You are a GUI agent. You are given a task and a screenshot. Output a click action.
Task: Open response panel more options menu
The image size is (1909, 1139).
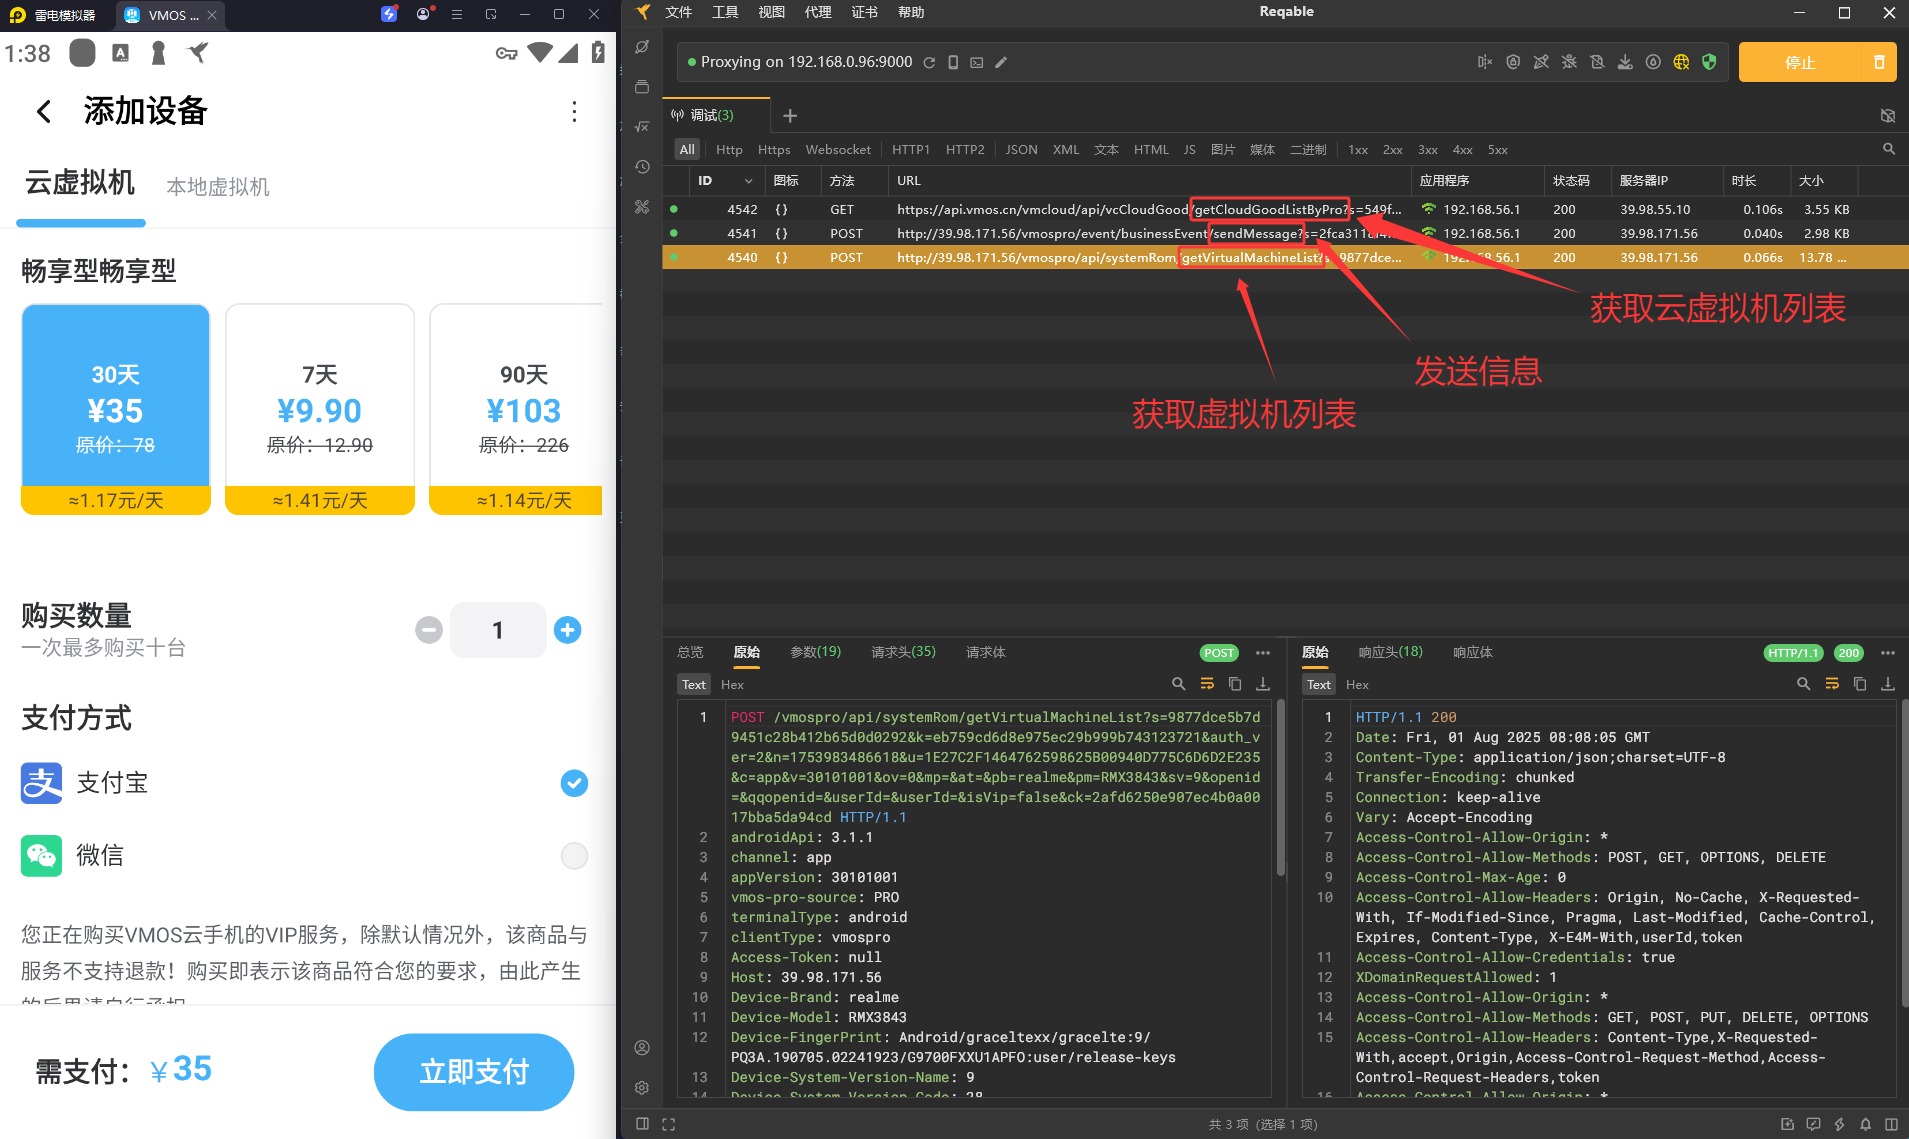point(1888,653)
